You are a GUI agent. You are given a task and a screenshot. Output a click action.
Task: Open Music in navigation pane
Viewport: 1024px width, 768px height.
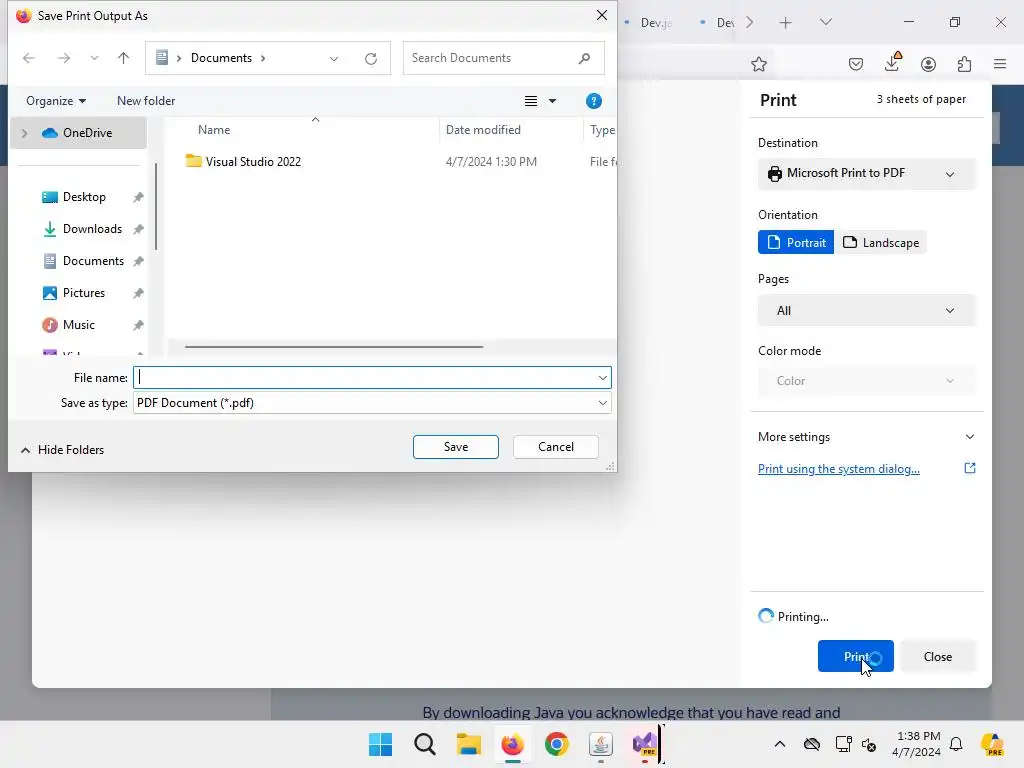pyautogui.click(x=78, y=325)
